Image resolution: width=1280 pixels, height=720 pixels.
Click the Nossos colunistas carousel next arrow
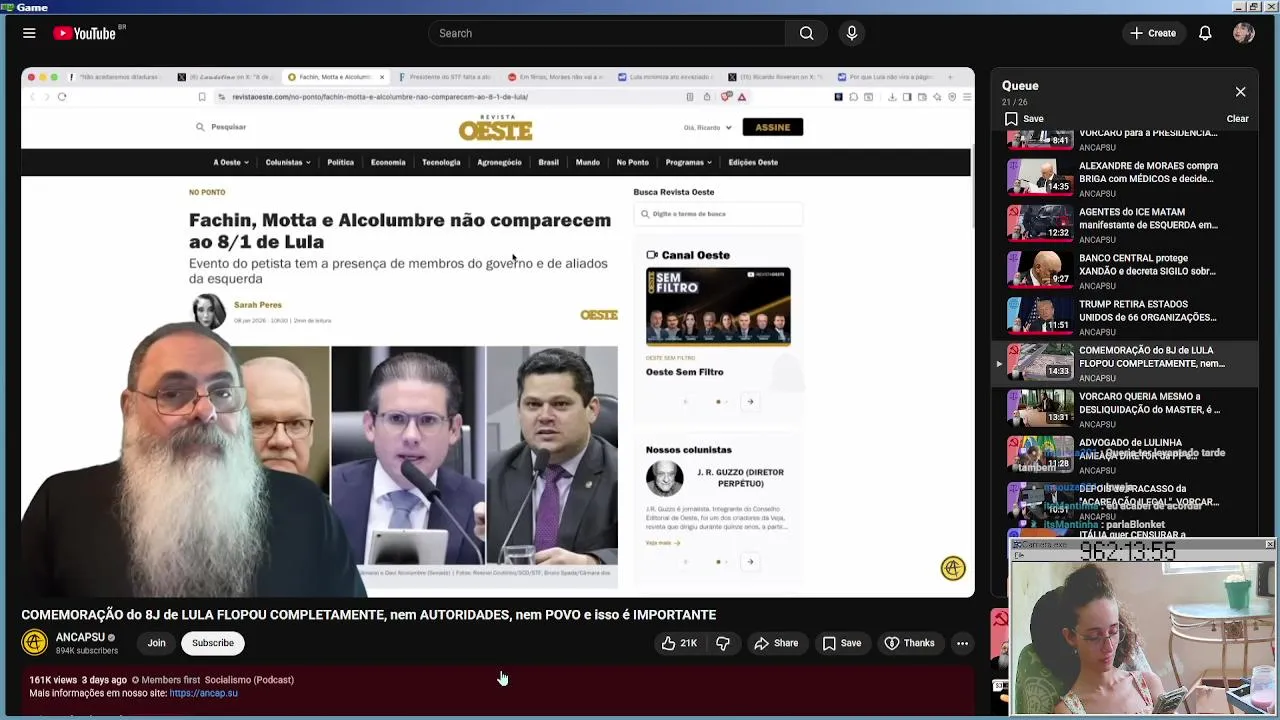(750, 561)
